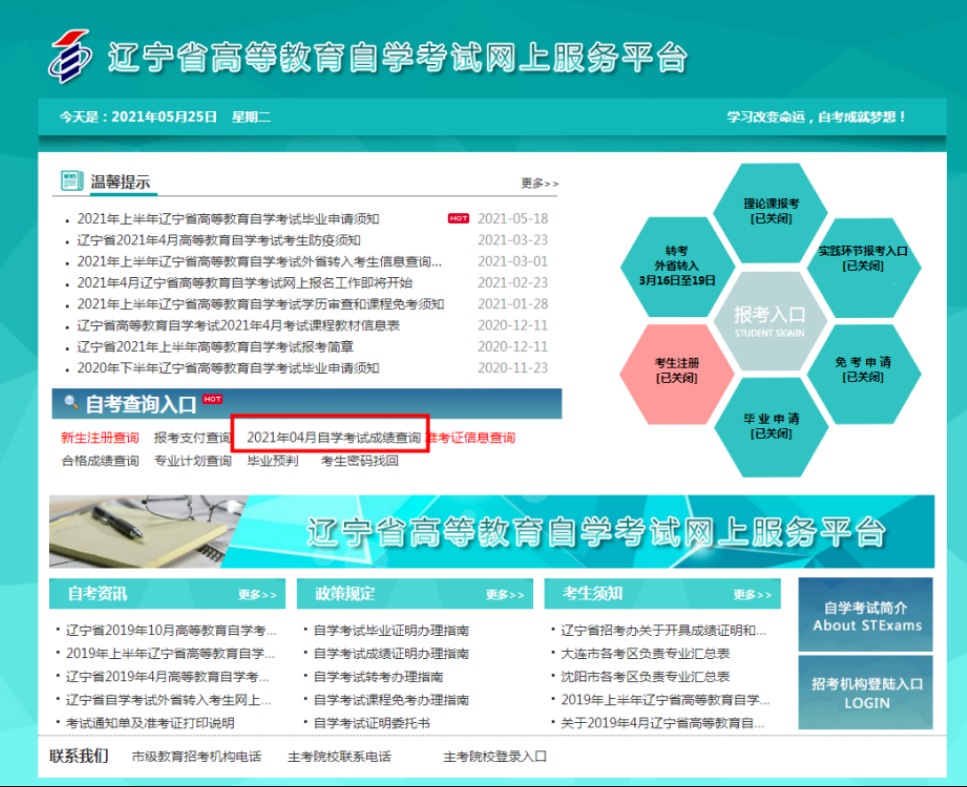Open 自学考试毕业证明办理指南
The height and width of the screenshot is (787, 967).
click(391, 630)
